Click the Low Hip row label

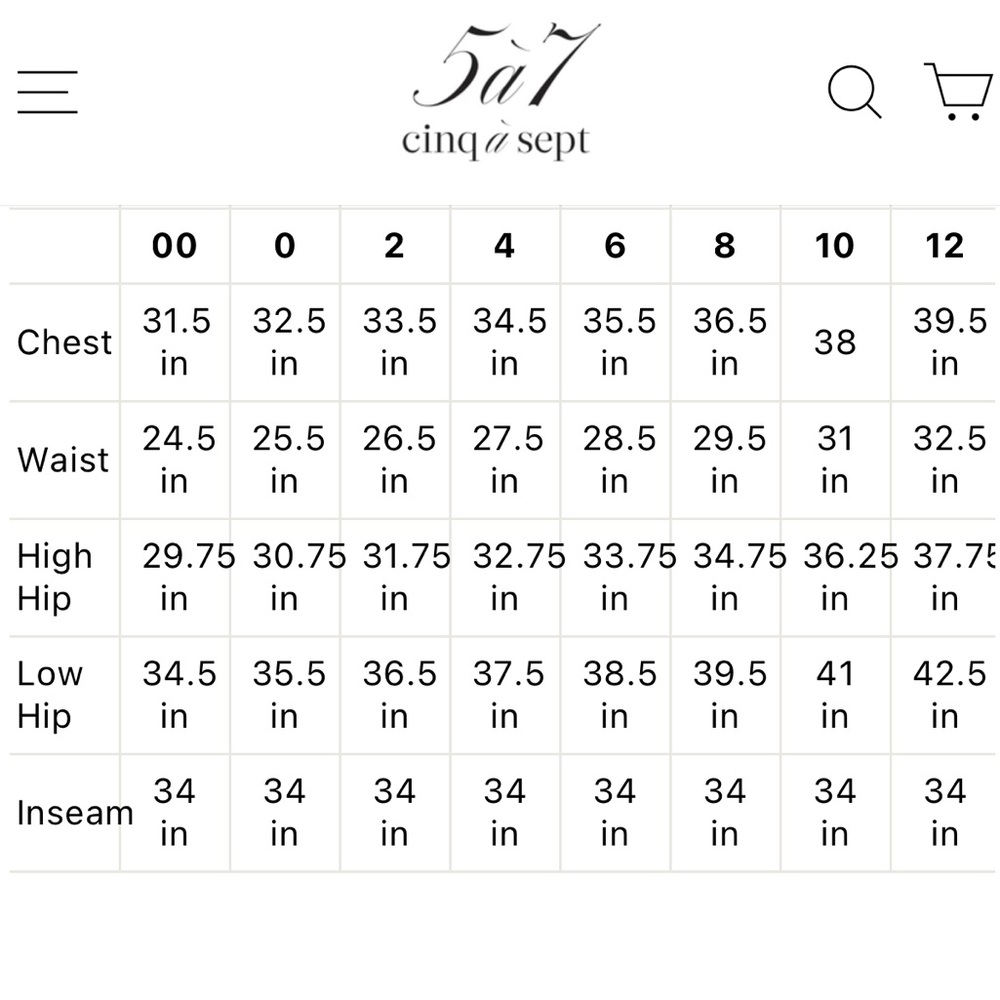click(50, 695)
